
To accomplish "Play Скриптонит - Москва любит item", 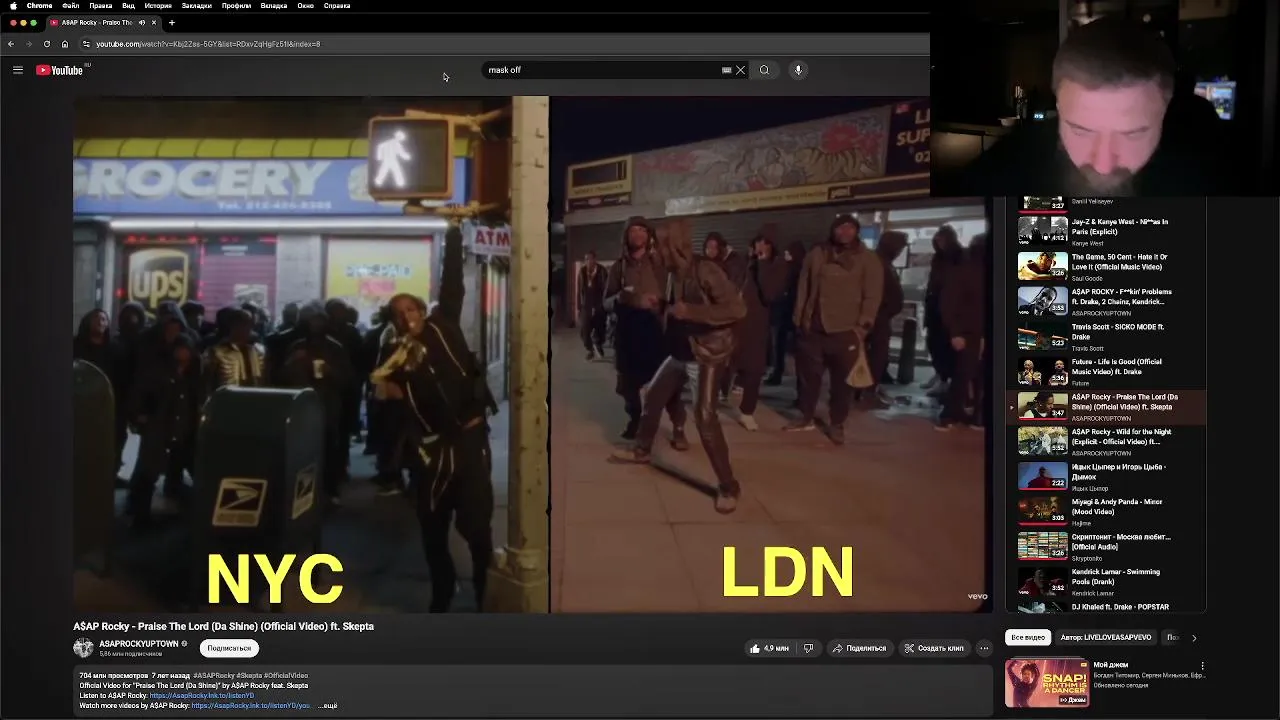I will [1106, 546].
